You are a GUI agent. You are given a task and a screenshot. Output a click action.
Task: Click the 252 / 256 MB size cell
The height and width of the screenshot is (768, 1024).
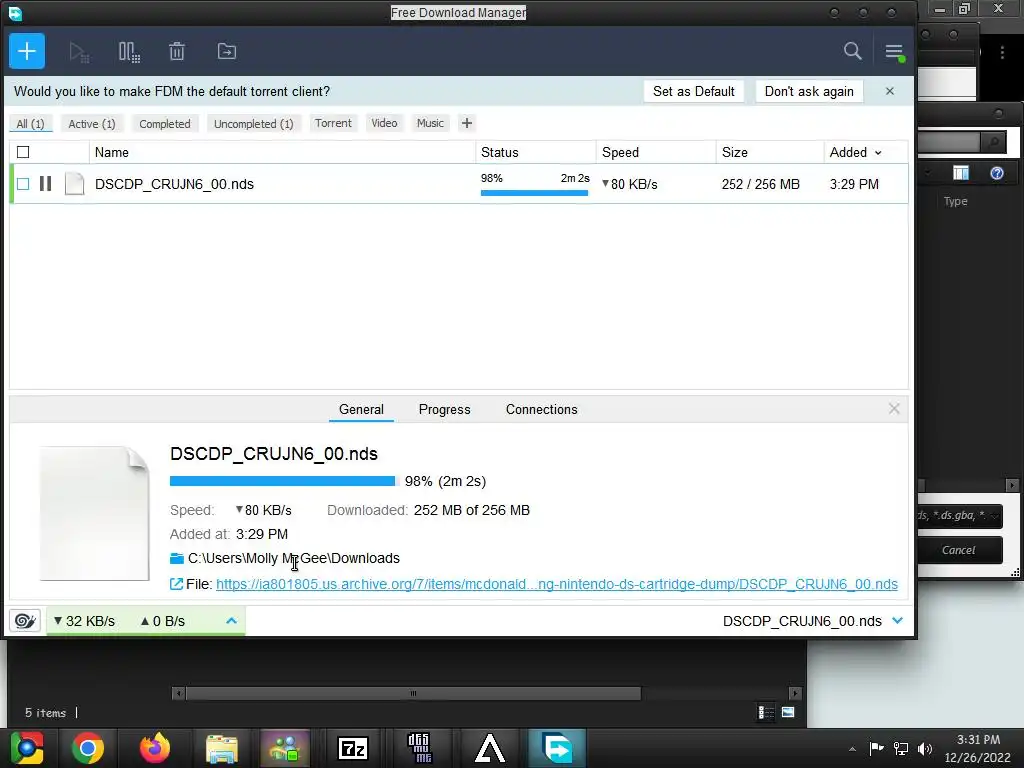[761, 184]
